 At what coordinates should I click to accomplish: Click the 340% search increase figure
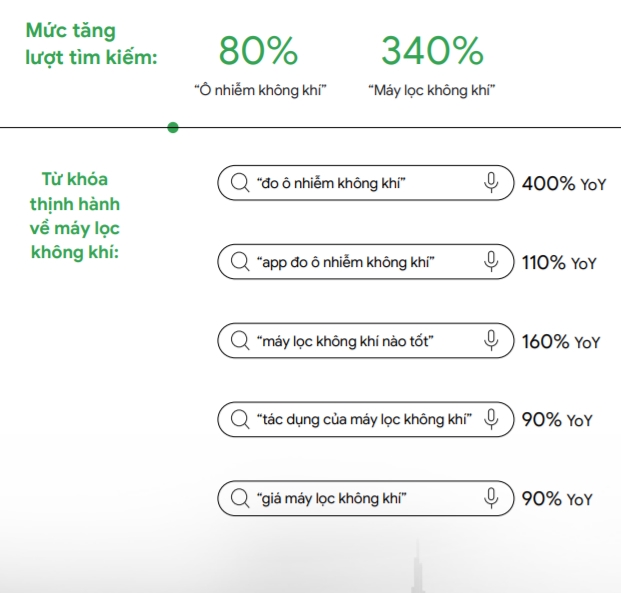pyautogui.click(x=432, y=50)
